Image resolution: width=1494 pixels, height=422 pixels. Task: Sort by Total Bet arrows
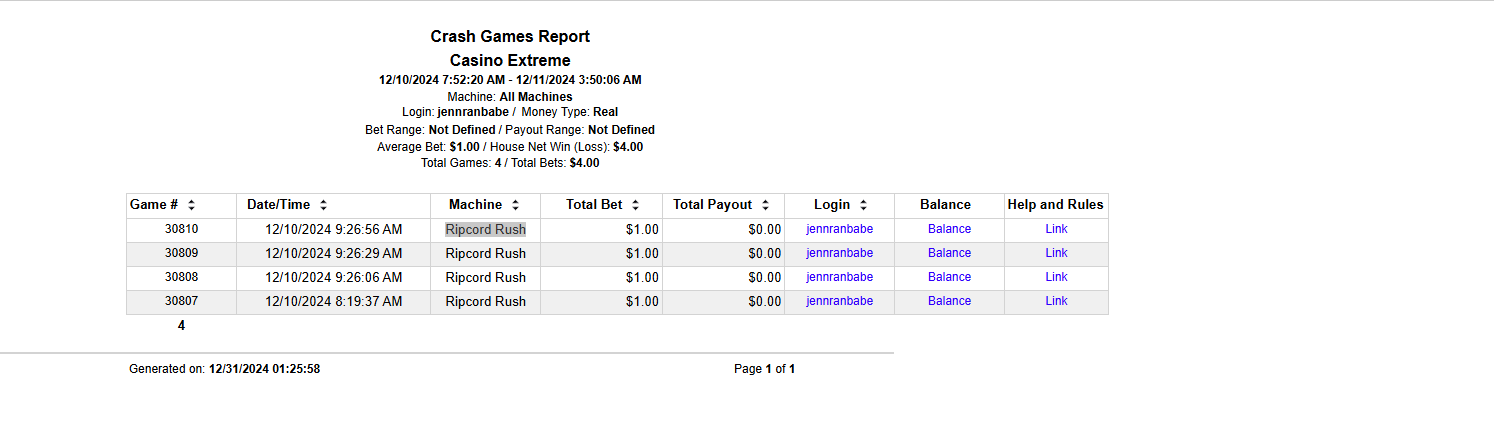point(635,205)
